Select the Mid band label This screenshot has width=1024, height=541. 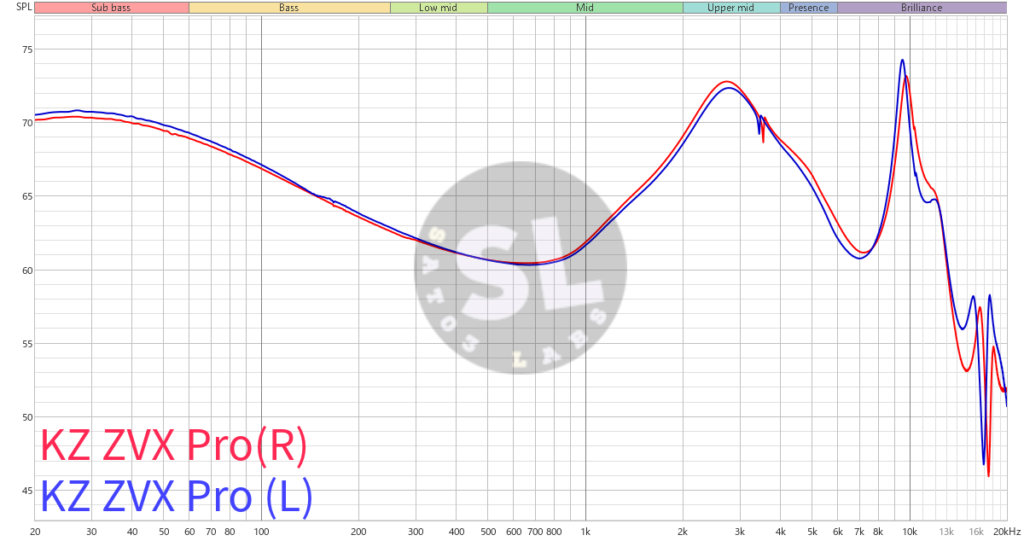click(x=584, y=8)
